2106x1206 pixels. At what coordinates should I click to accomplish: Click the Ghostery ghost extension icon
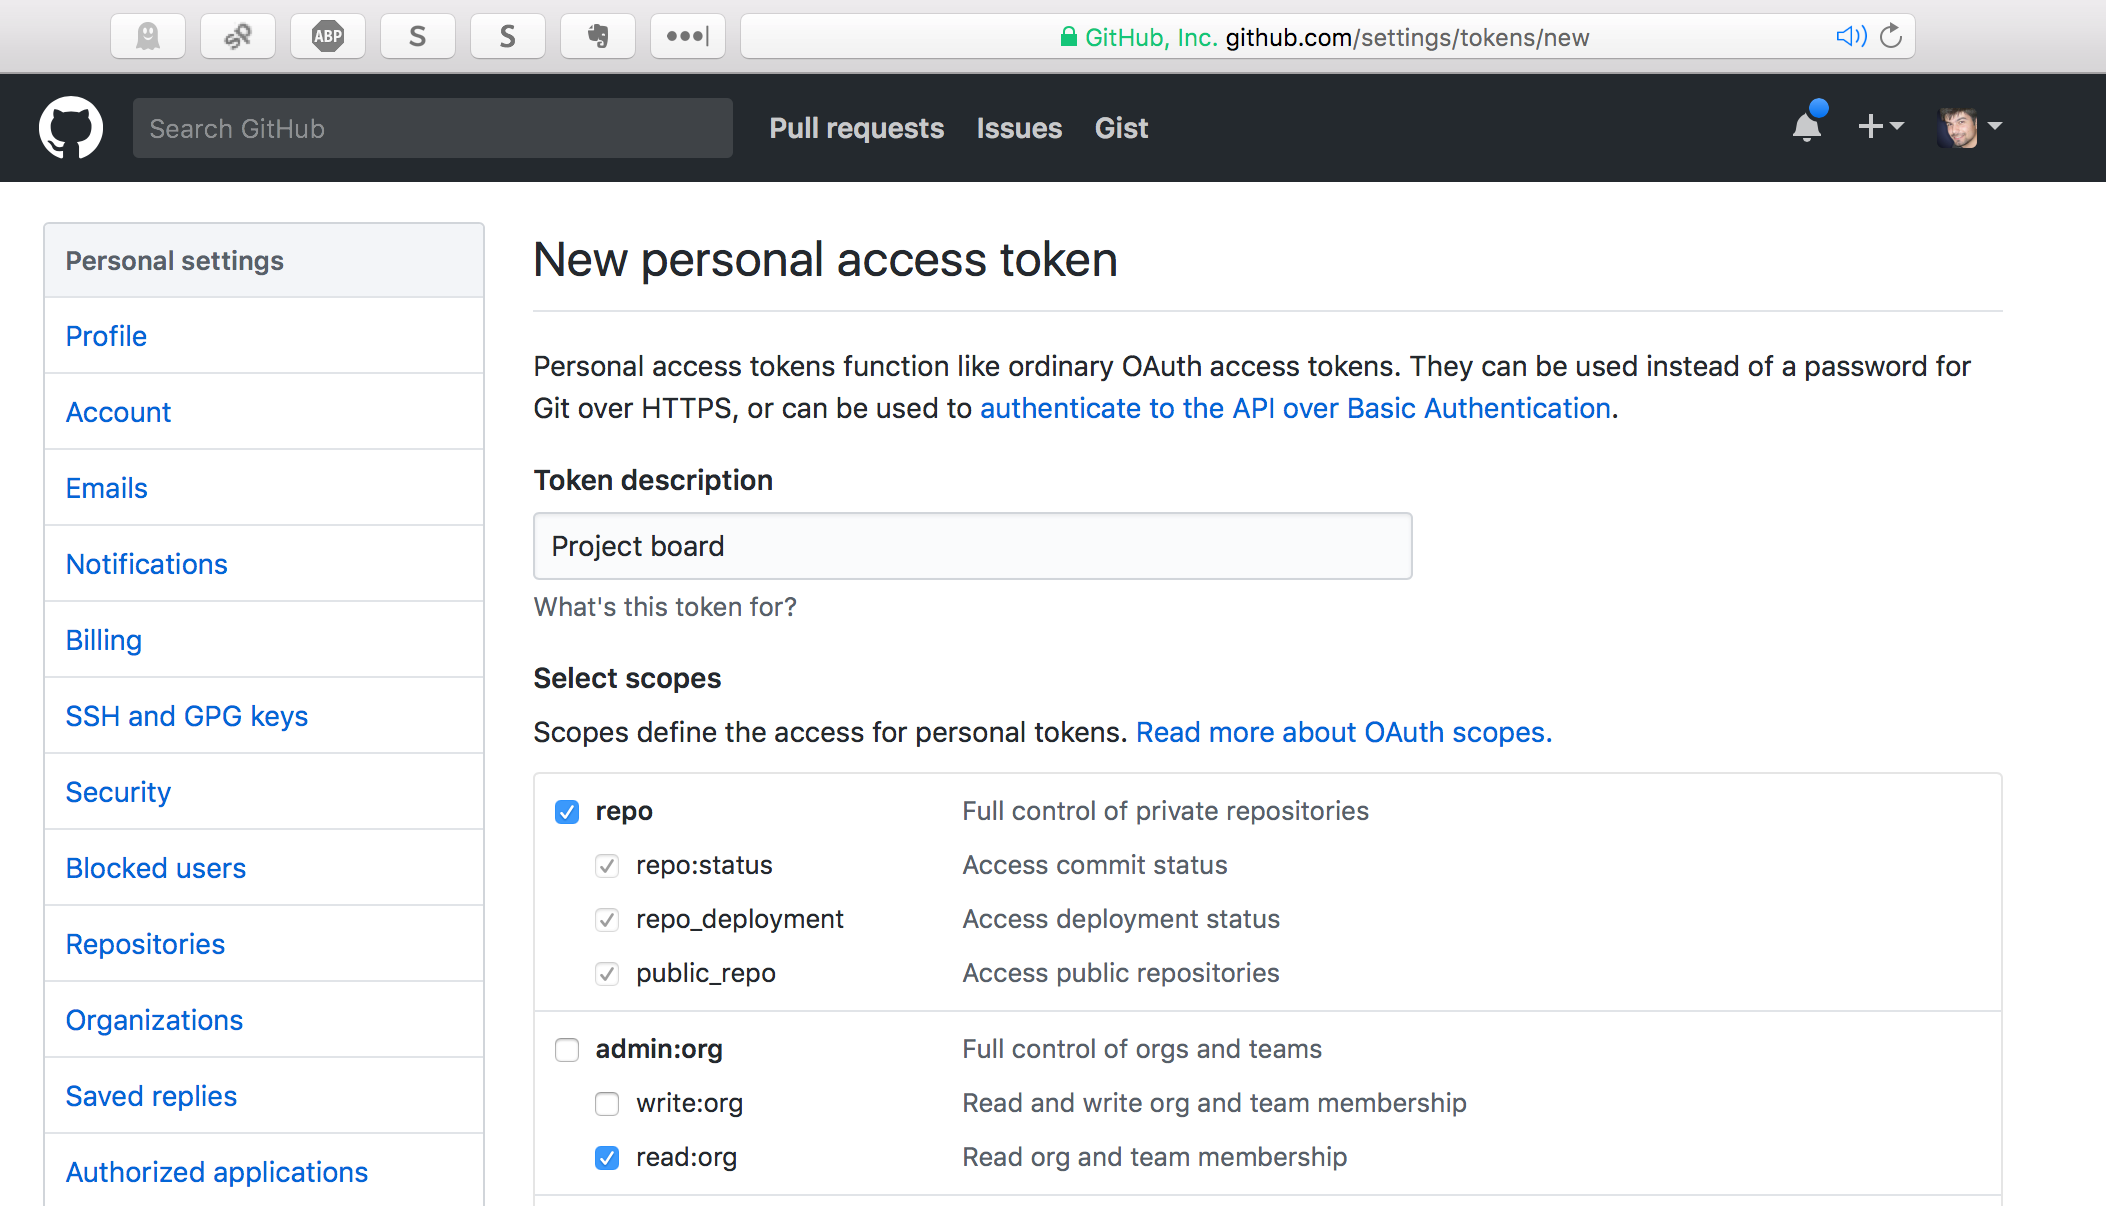[x=147, y=36]
